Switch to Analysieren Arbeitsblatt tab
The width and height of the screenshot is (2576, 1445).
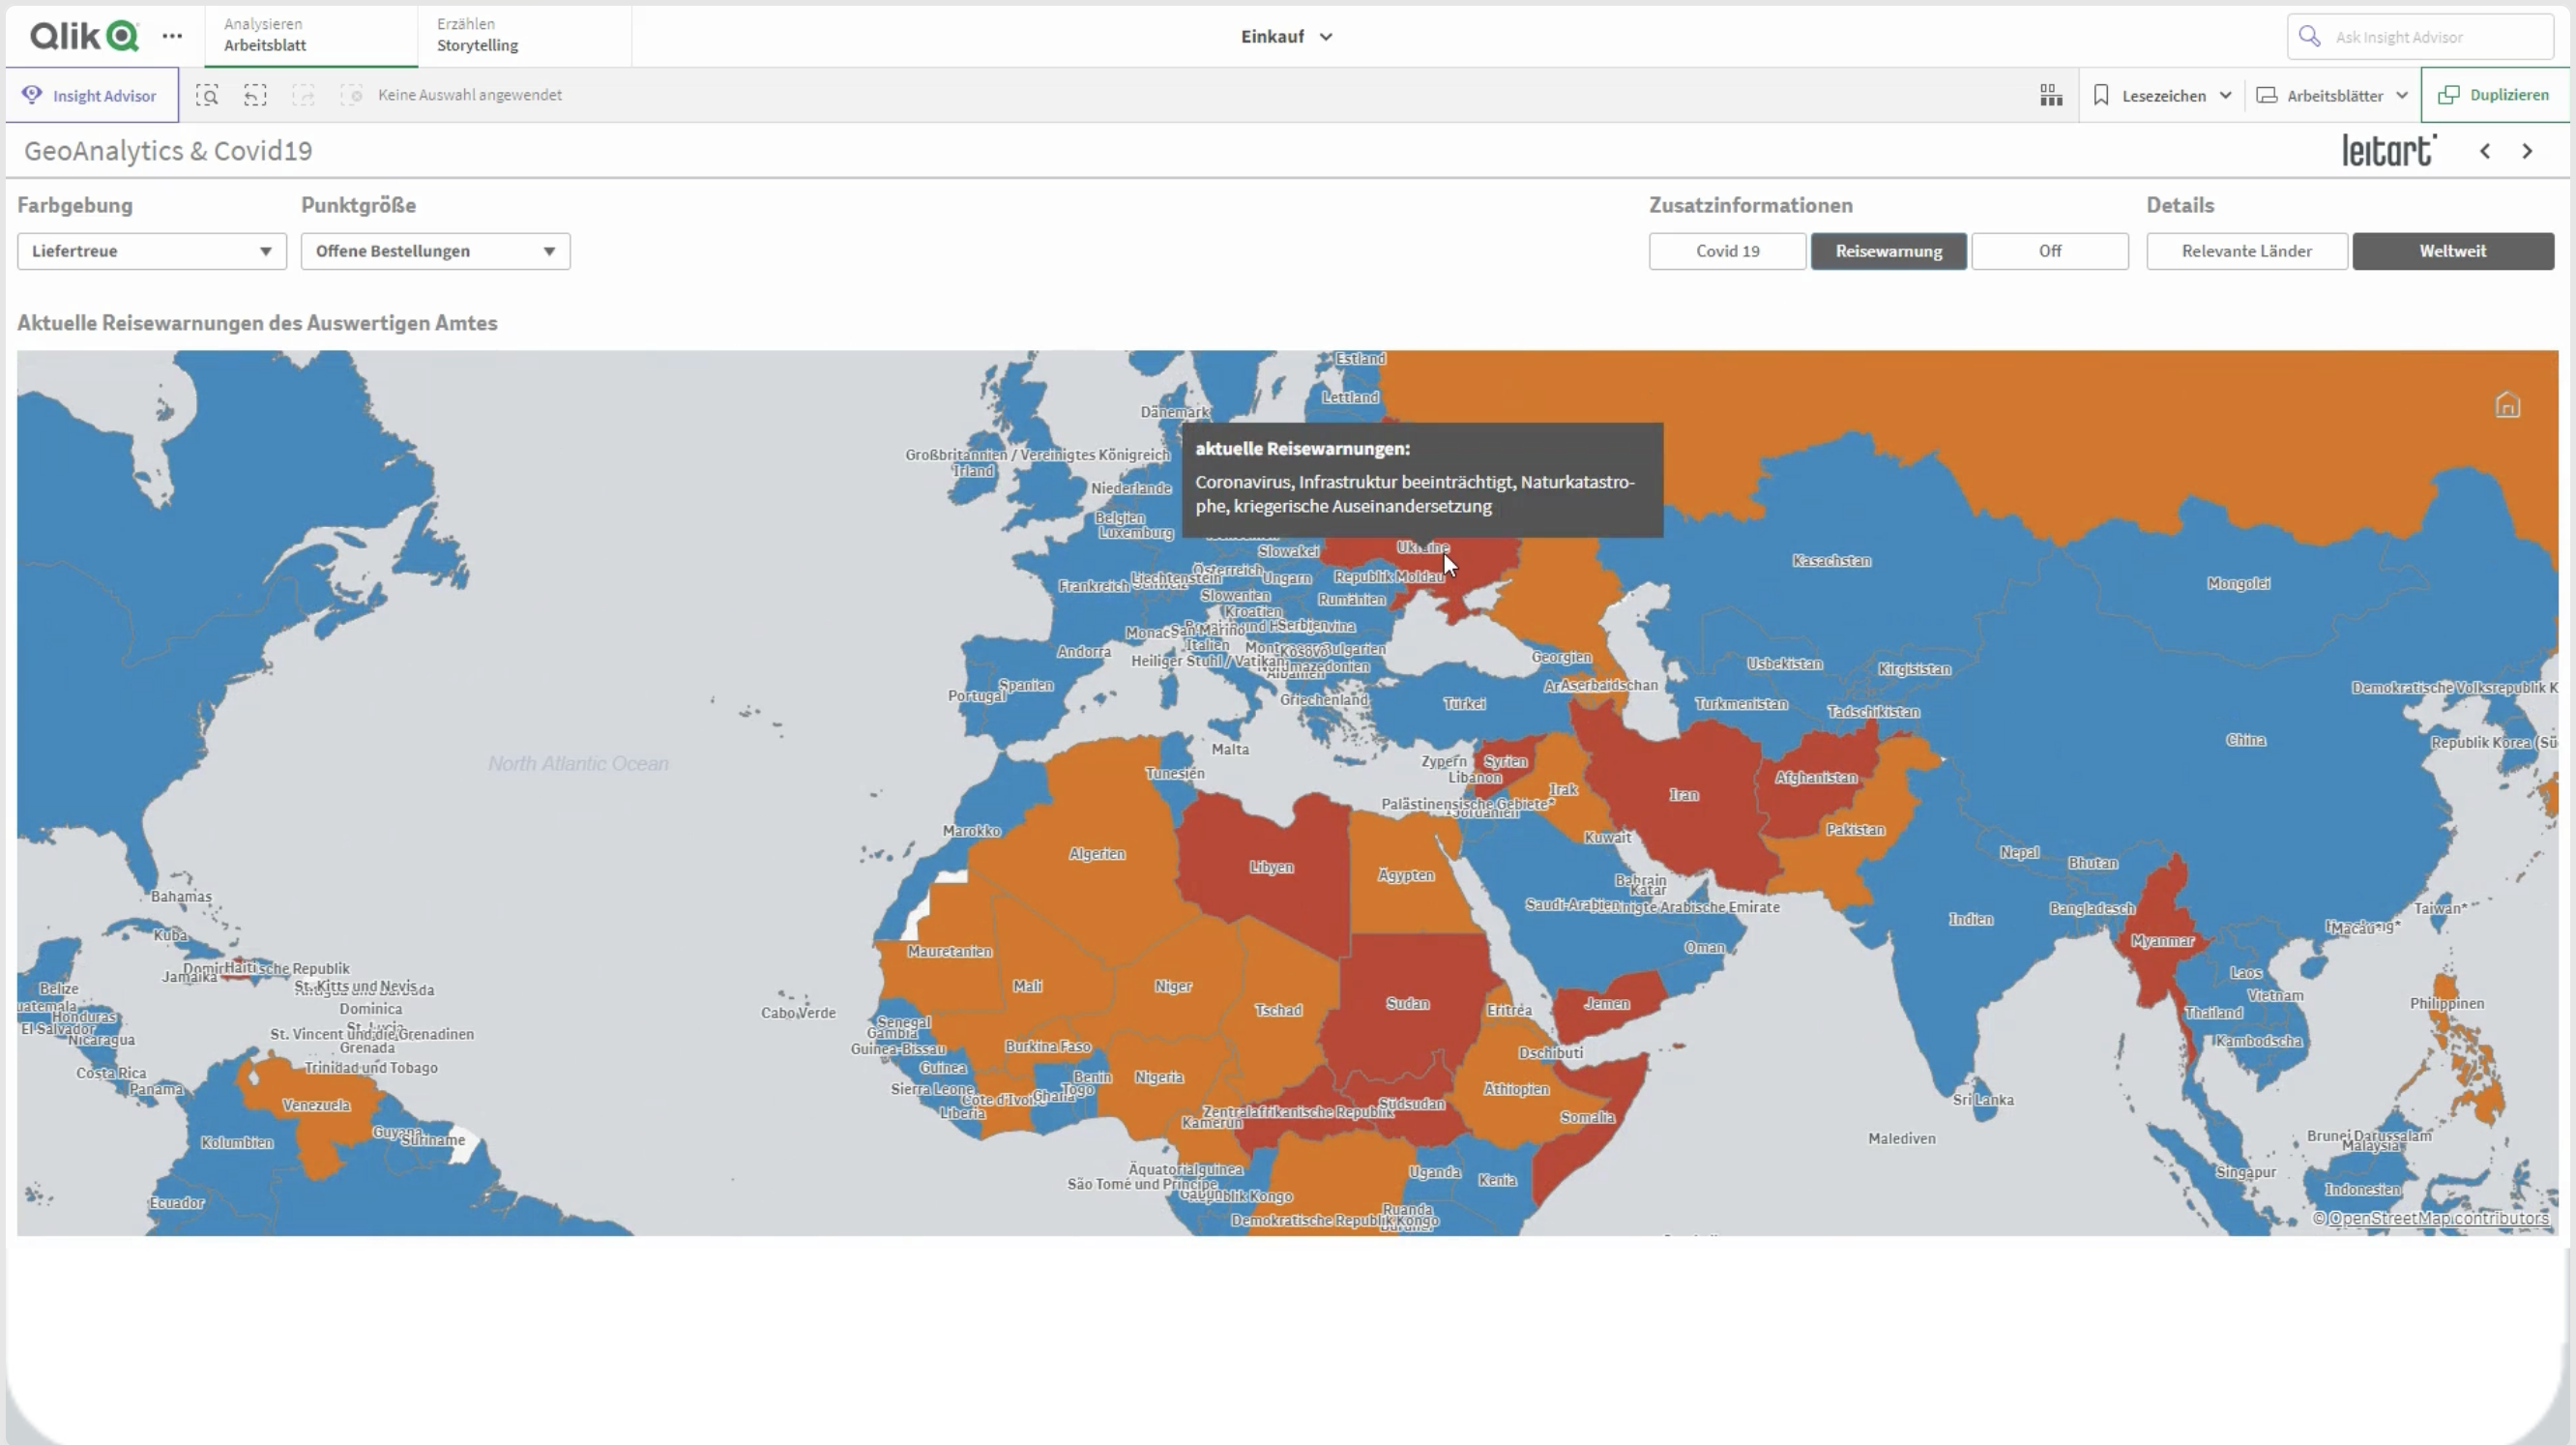(x=311, y=35)
